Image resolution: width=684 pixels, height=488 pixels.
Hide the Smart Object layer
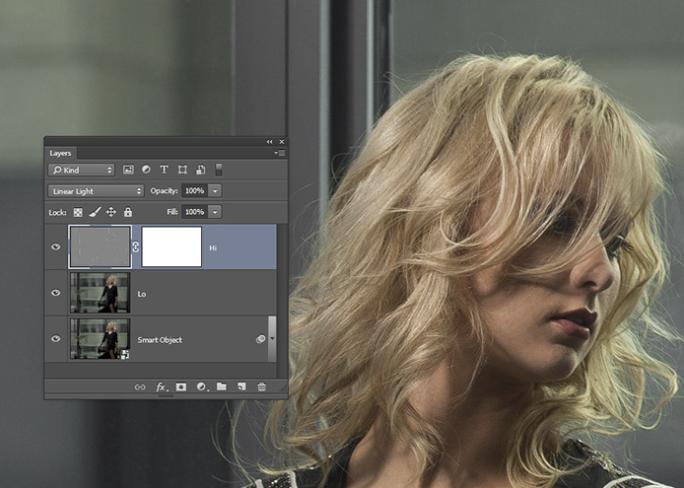pyautogui.click(x=56, y=340)
